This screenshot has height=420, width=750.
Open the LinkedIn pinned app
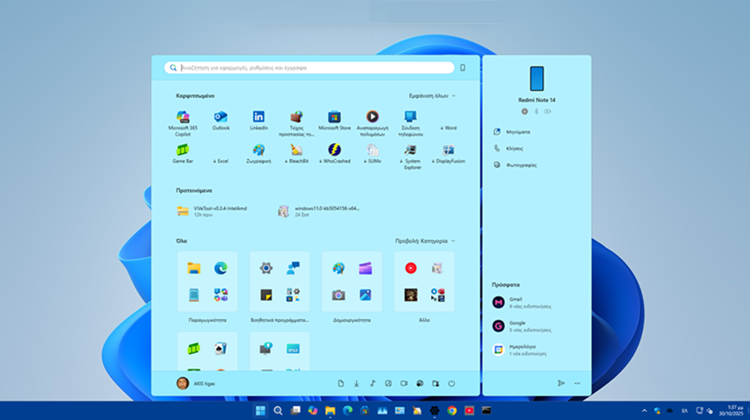[258, 121]
